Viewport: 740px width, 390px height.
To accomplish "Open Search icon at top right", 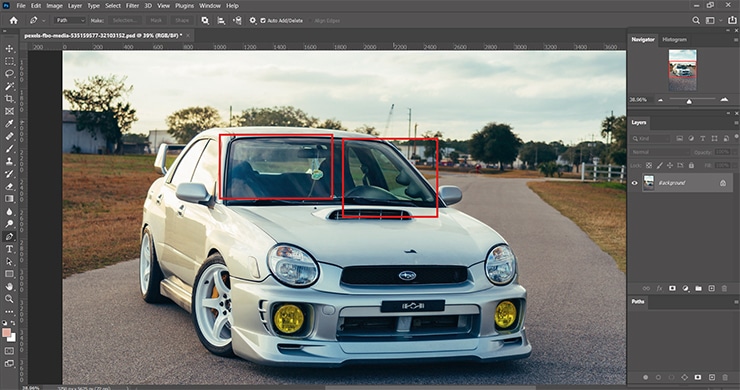I will [x=696, y=20].
